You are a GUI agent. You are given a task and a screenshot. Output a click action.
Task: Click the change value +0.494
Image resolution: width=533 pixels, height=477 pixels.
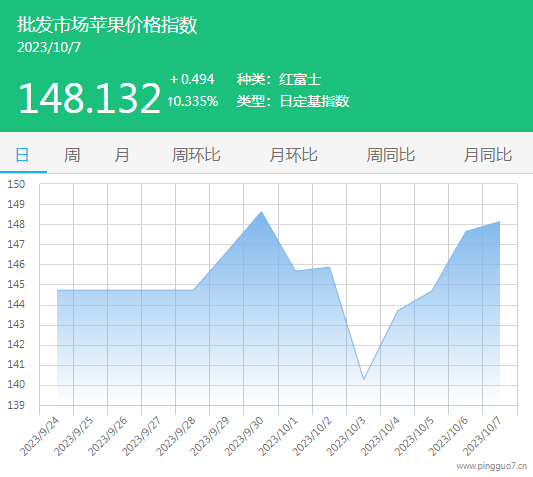pyautogui.click(x=192, y=79)
